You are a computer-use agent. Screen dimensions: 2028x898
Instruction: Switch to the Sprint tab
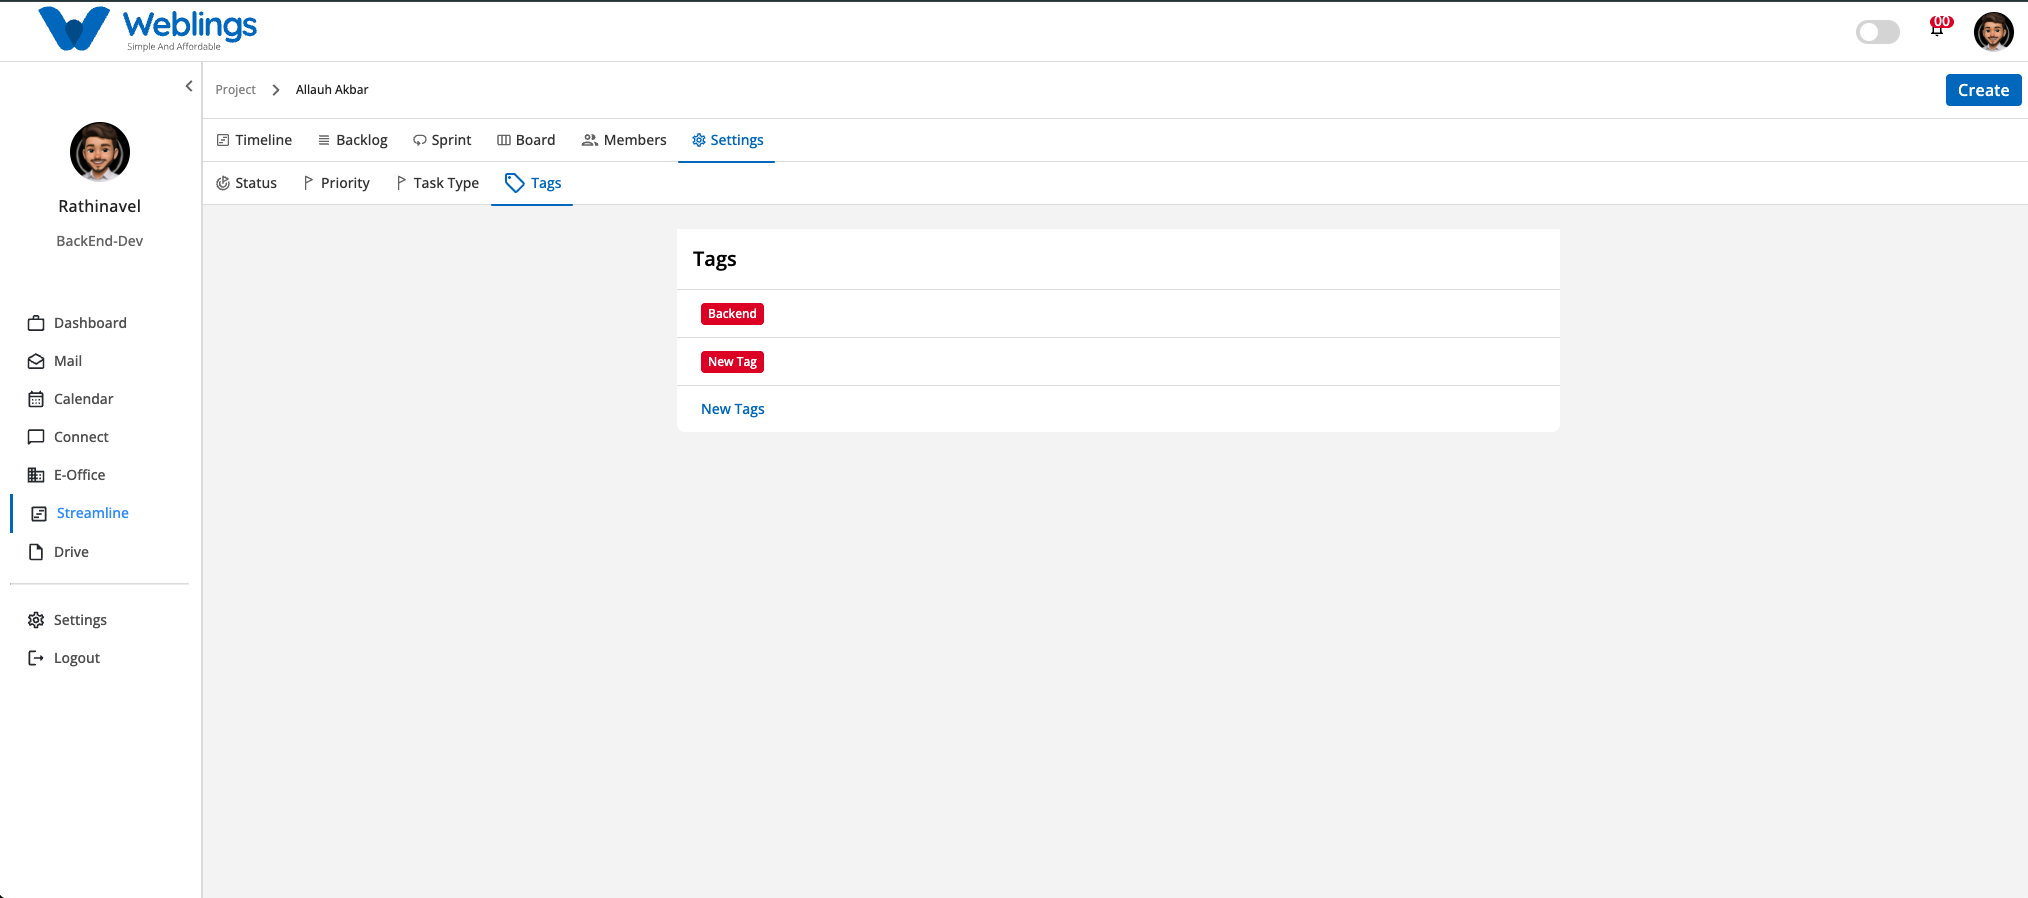(x=442, y=140)
